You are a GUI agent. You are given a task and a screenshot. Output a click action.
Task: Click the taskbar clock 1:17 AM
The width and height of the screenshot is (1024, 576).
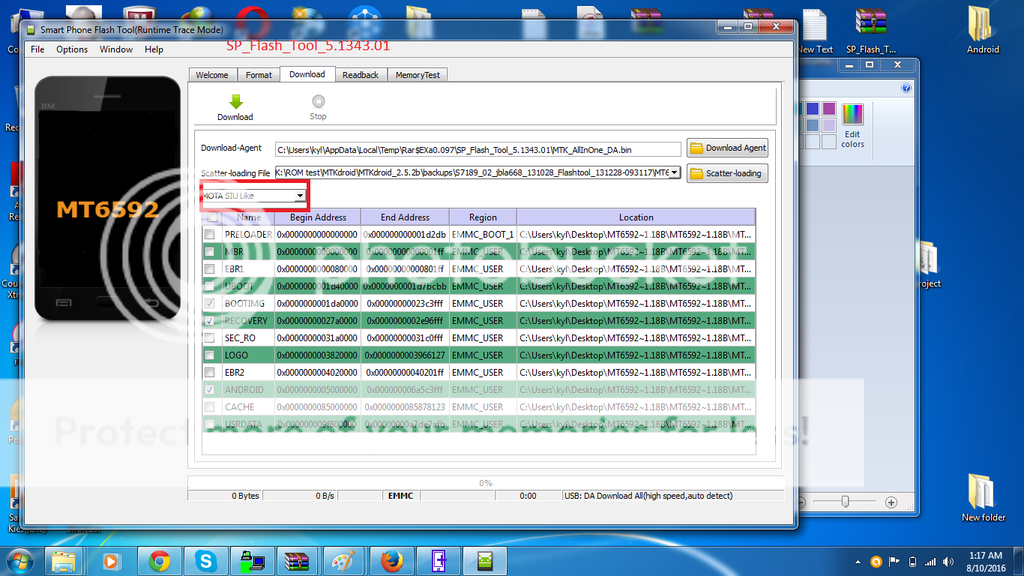click(x=985, y=556)
